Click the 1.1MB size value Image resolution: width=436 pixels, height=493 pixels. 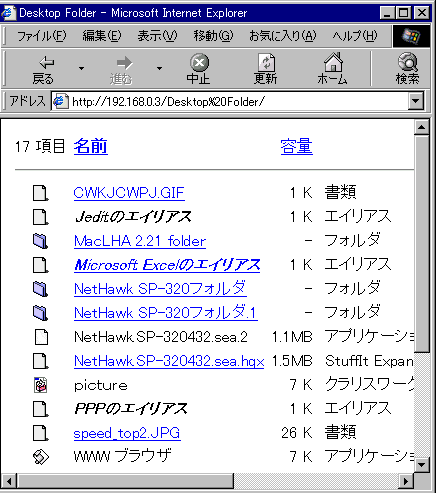tap(292, 337)
